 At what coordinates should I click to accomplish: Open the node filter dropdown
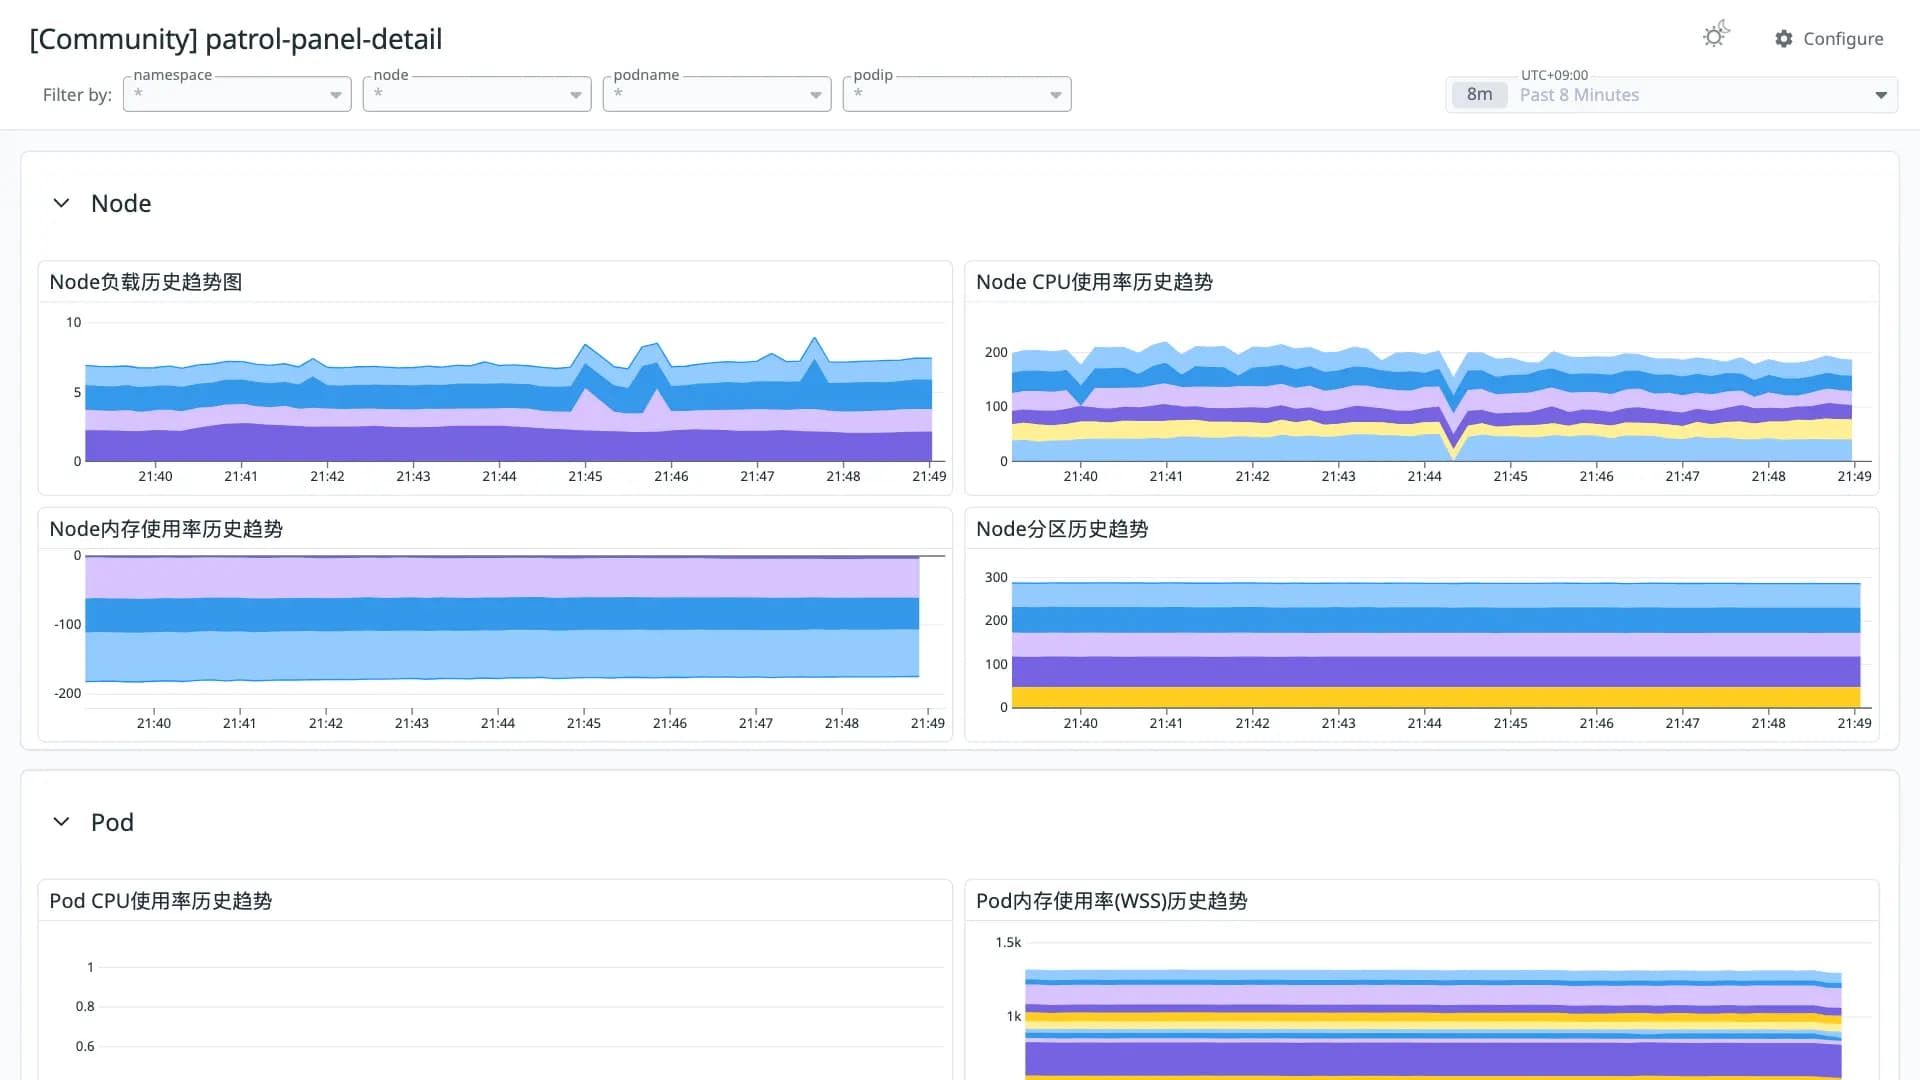(477, 94)
